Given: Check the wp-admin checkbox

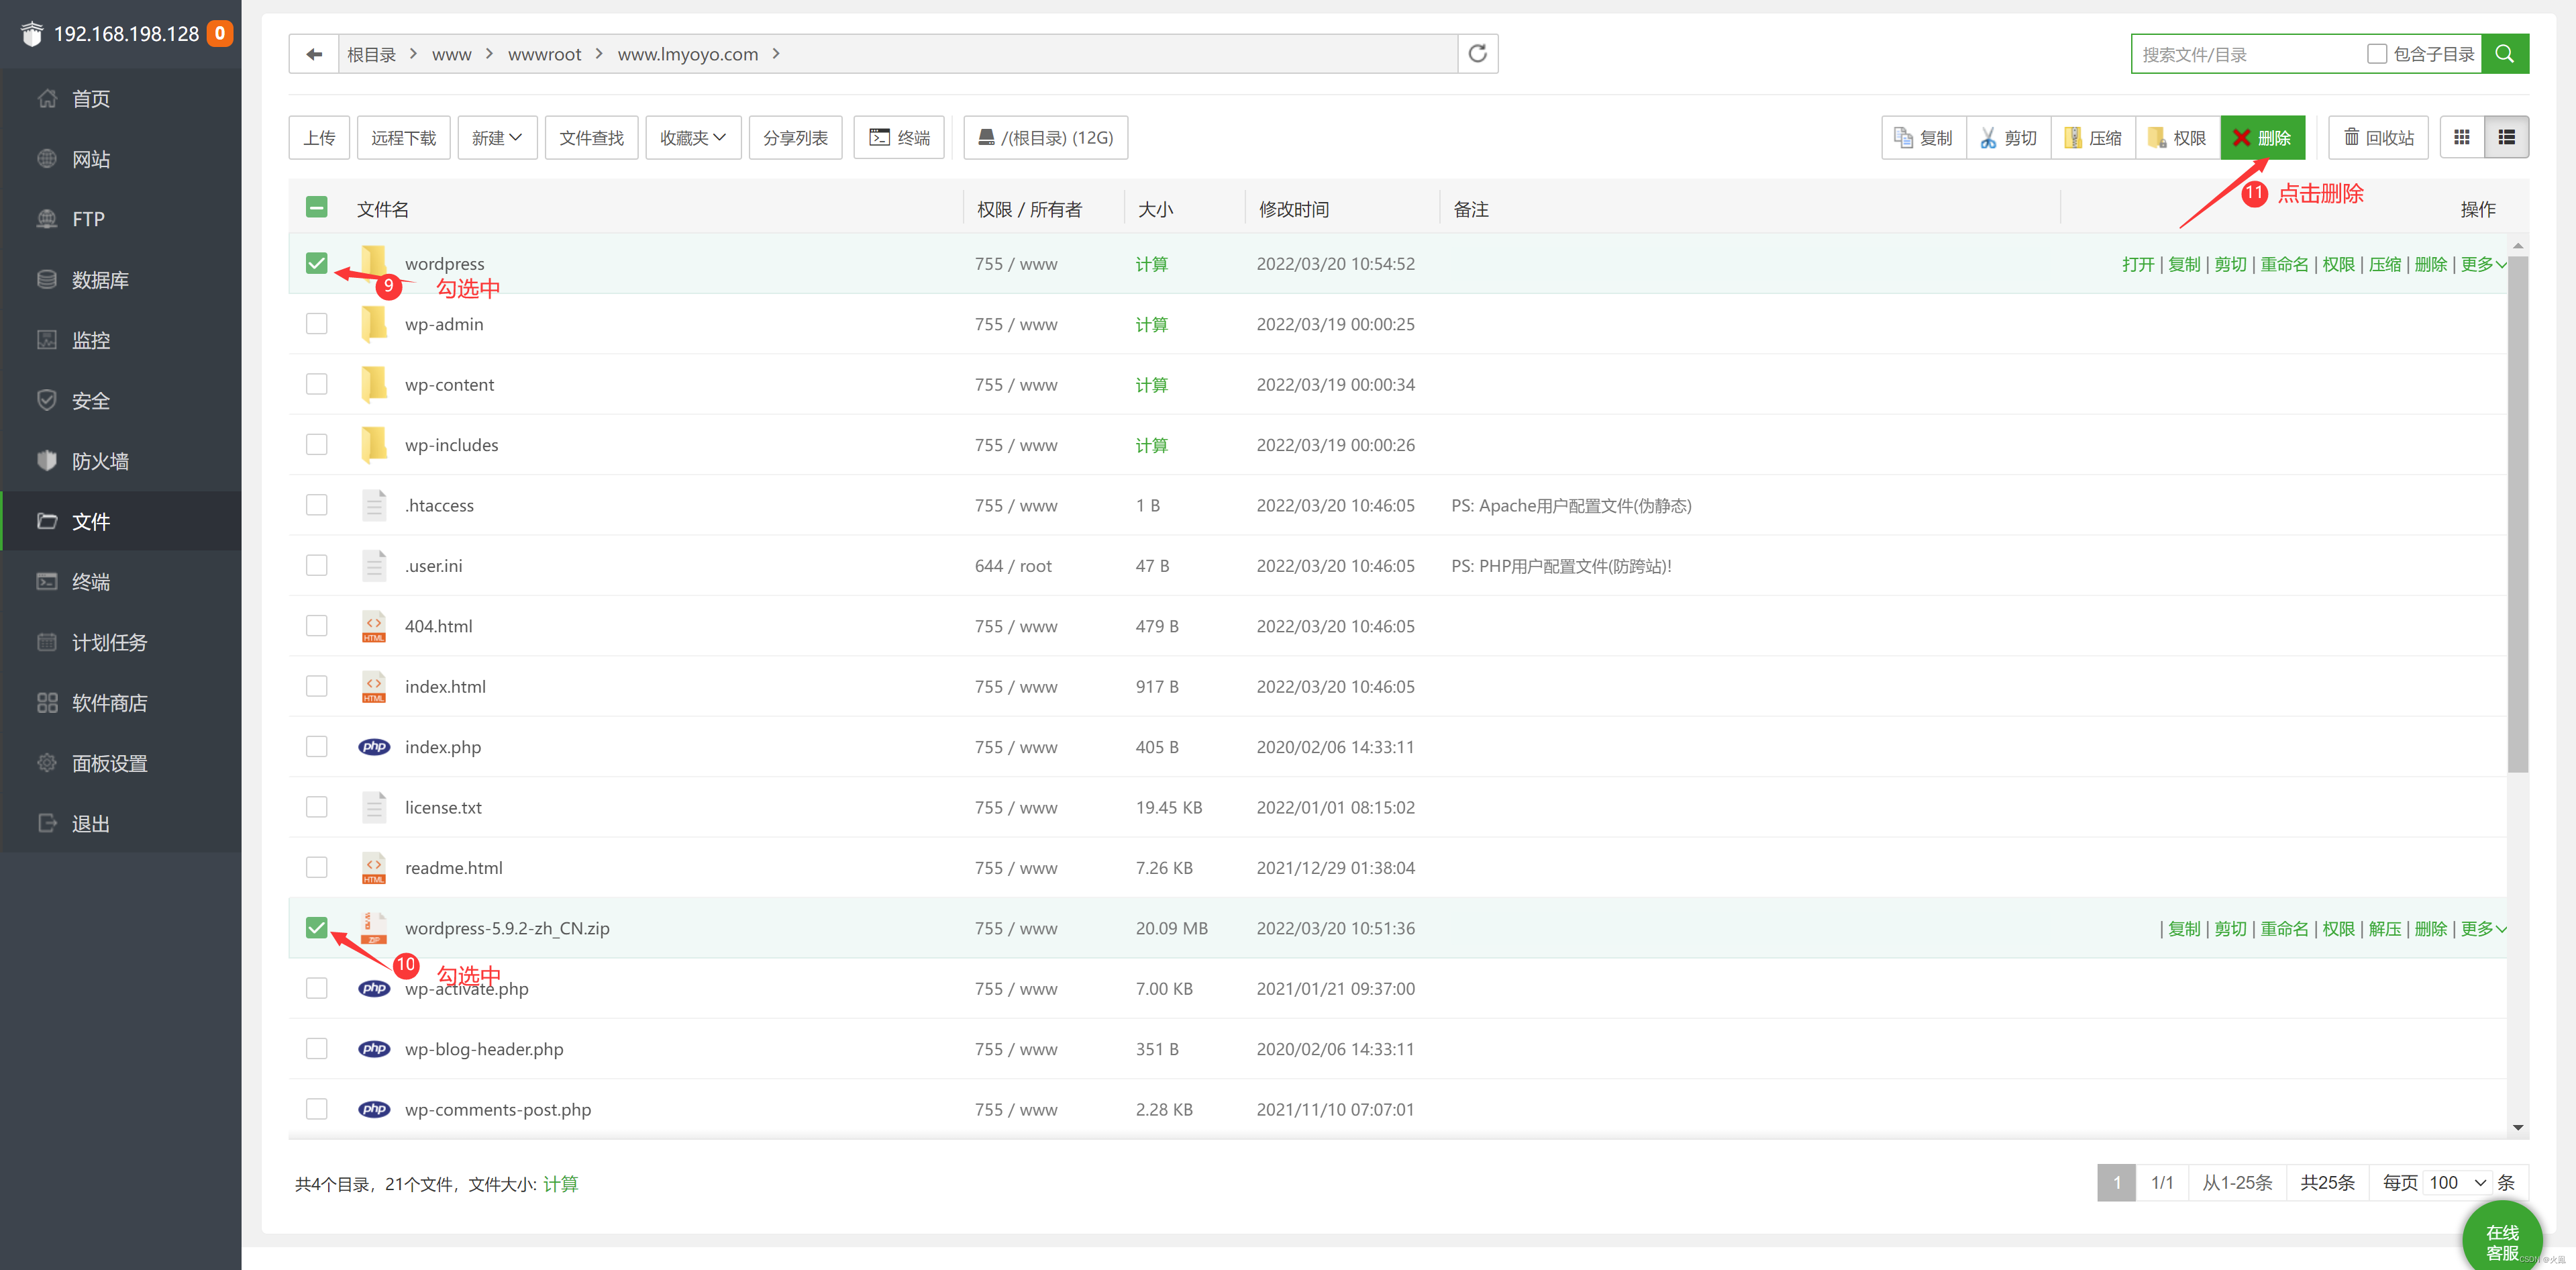Looking at the screenshot, I should tap(316, 323).
